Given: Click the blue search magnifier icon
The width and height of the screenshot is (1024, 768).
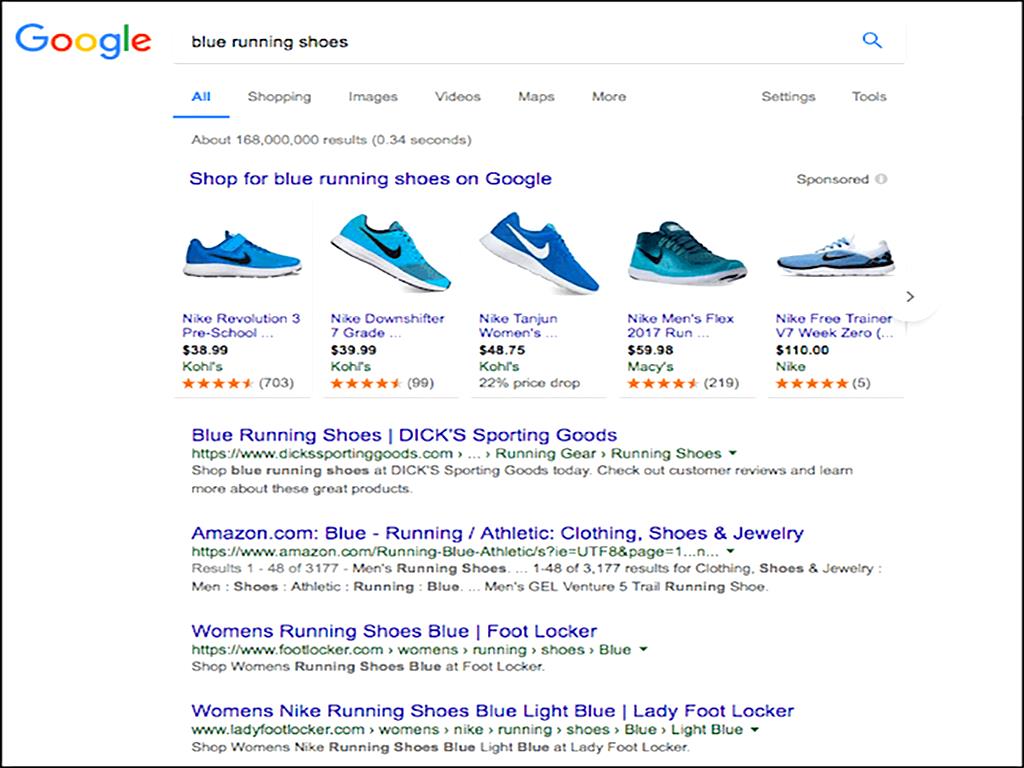Looking at the screenshot, I should pyautogui.click(x=871, y=40).
